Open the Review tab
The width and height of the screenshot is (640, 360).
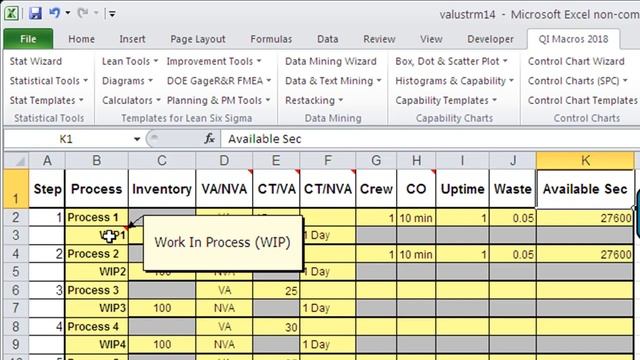tap(379, 39)
